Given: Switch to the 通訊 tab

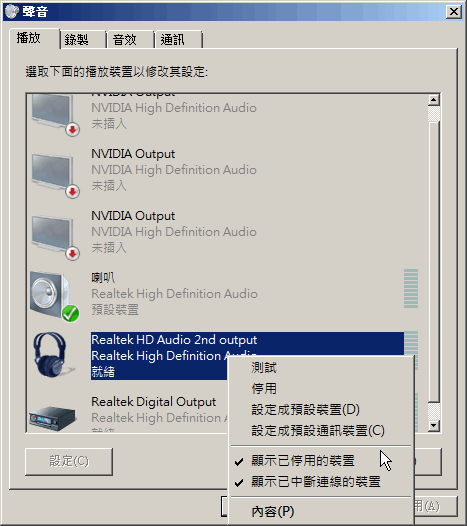Looking at the screenshot, I should tap(178, 40).
